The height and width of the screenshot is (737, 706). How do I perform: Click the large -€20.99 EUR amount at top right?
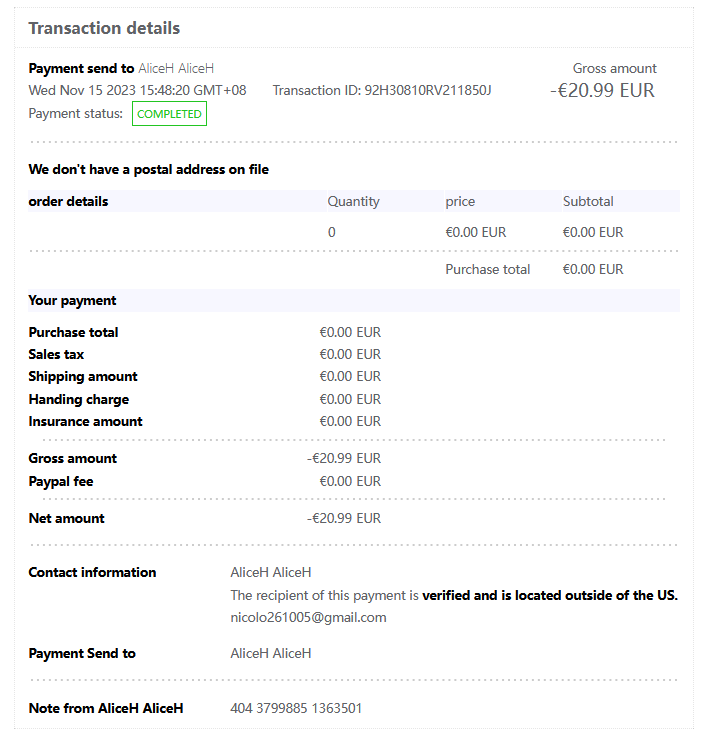(602, 91)
